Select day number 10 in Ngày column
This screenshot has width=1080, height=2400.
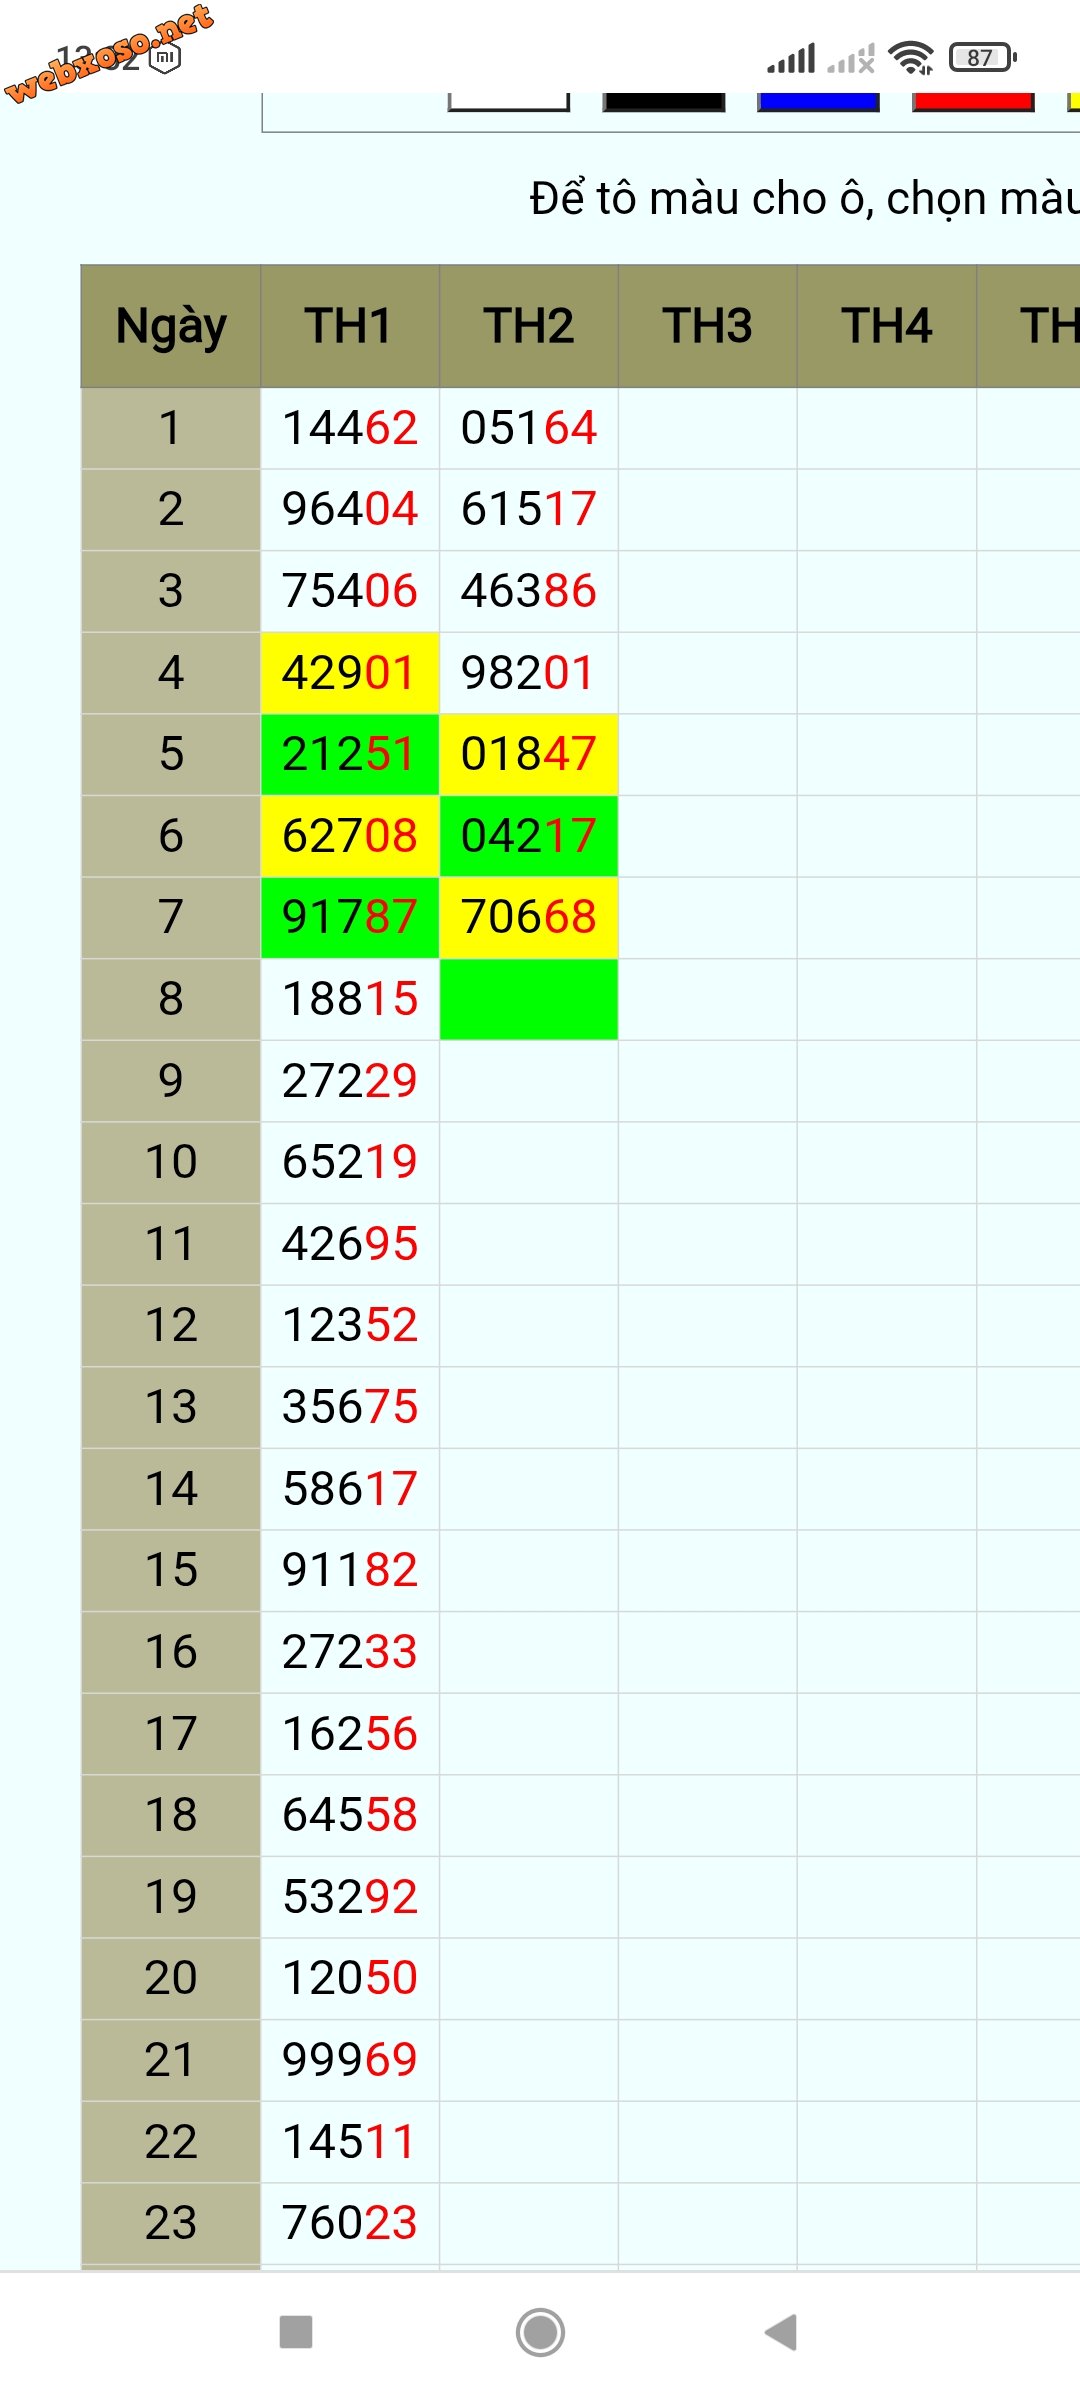tap(171, 1163)
